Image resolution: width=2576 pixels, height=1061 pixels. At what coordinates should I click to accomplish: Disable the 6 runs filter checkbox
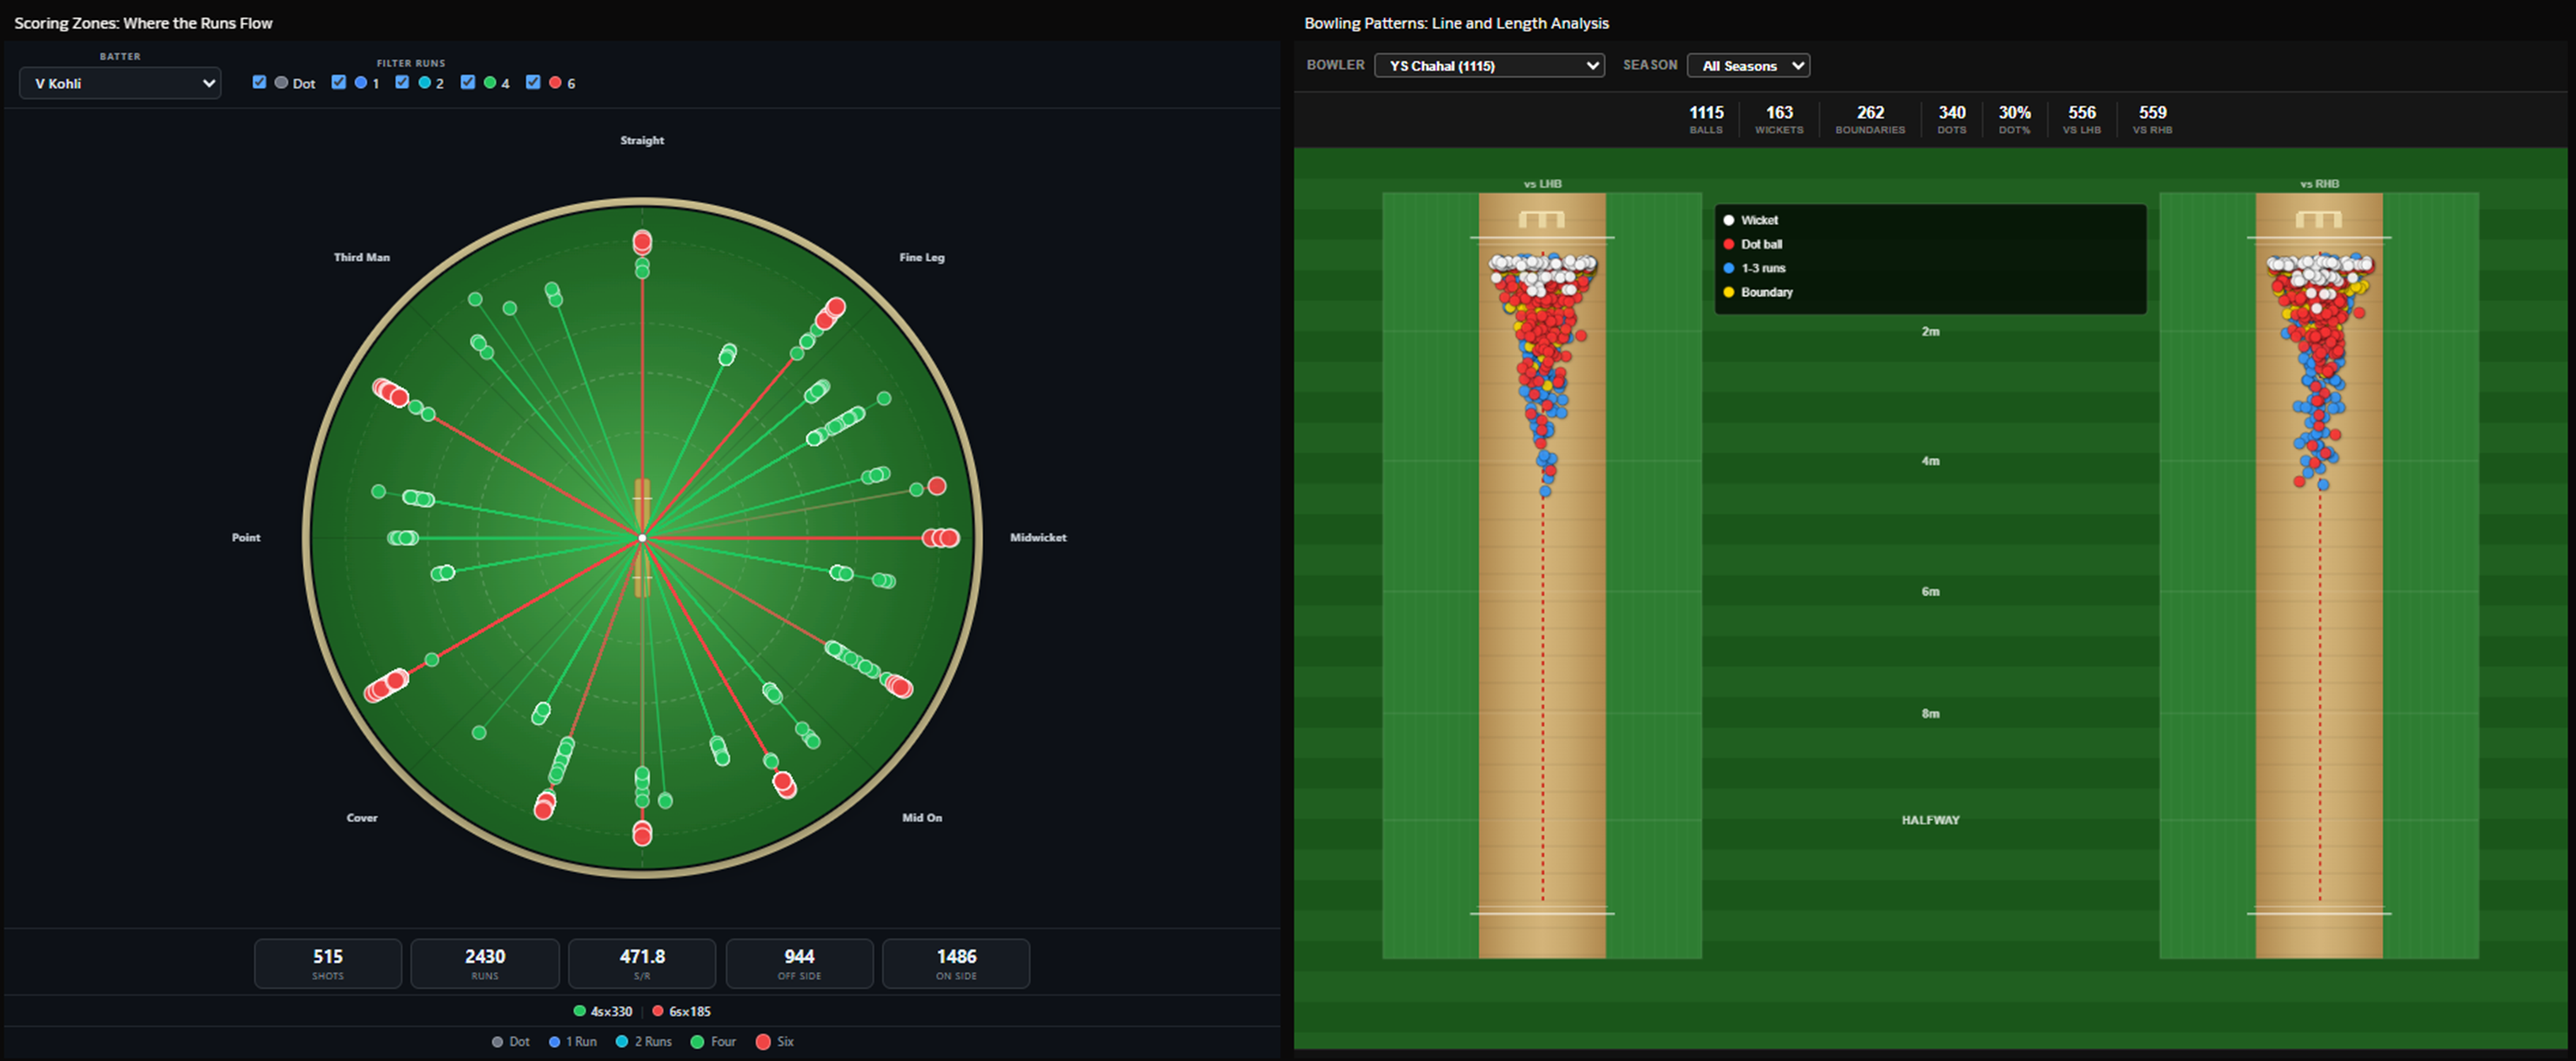(533, 82)
